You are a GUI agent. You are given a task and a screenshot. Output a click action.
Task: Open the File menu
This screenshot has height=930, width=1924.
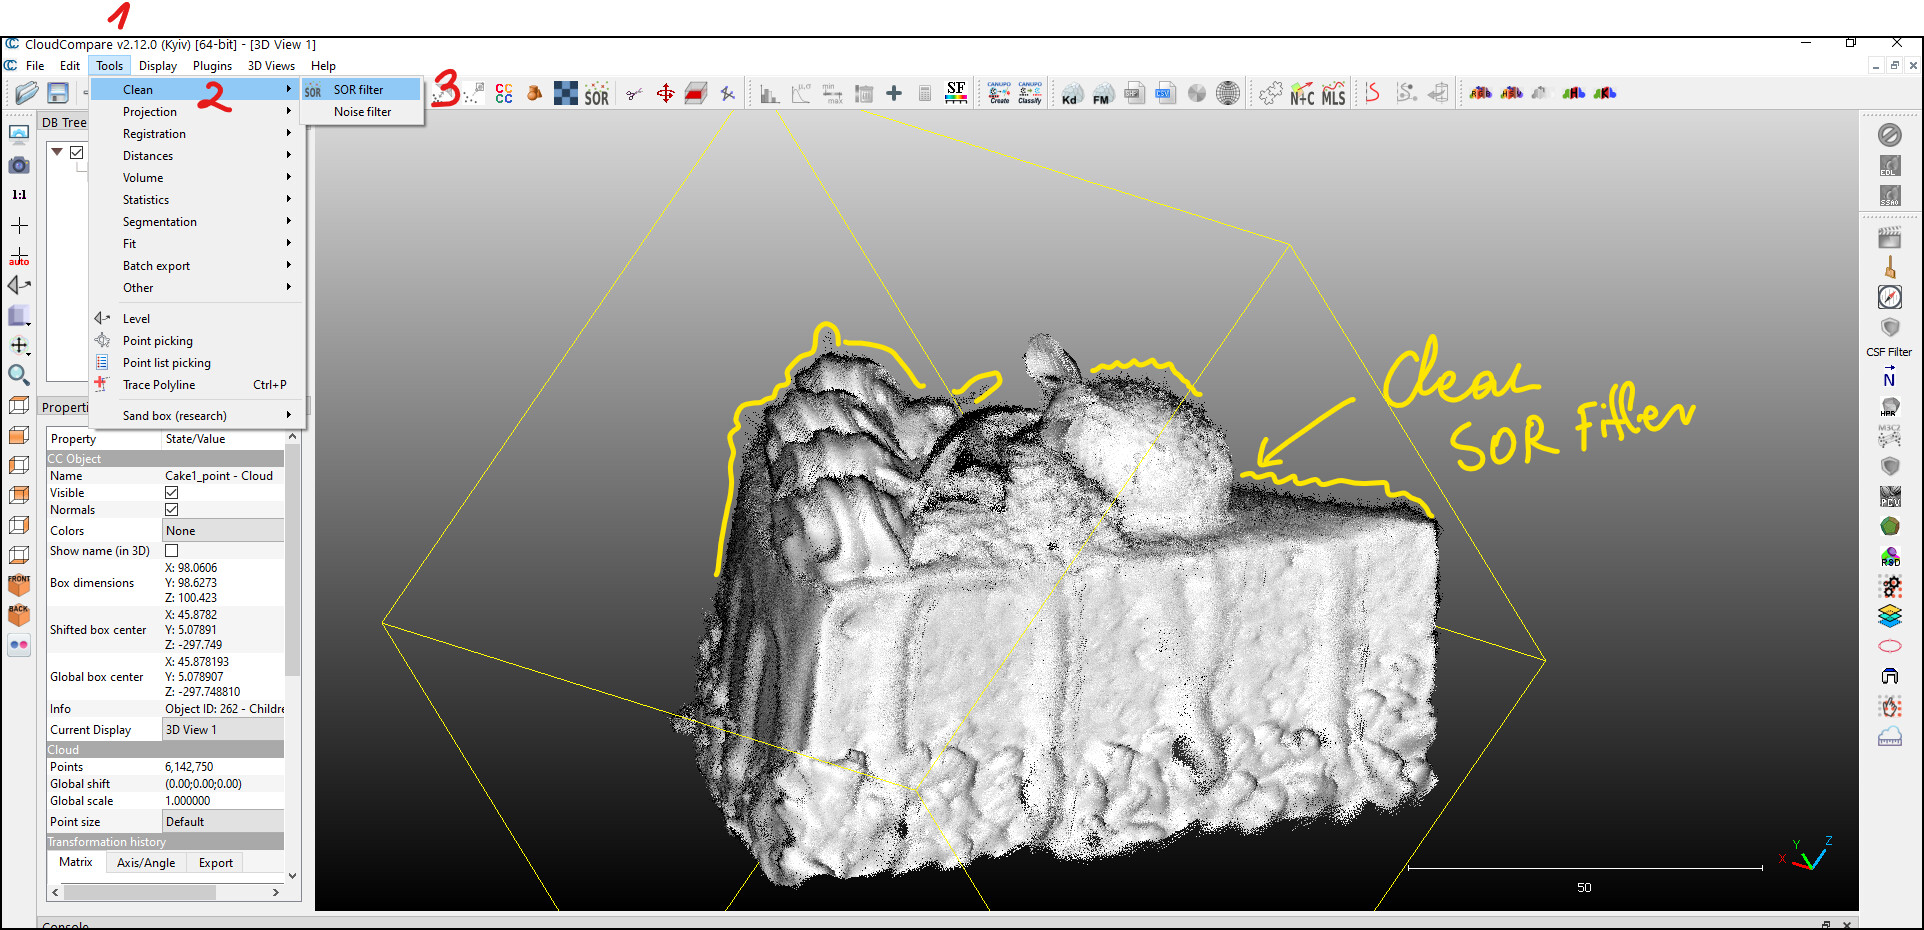35,66
